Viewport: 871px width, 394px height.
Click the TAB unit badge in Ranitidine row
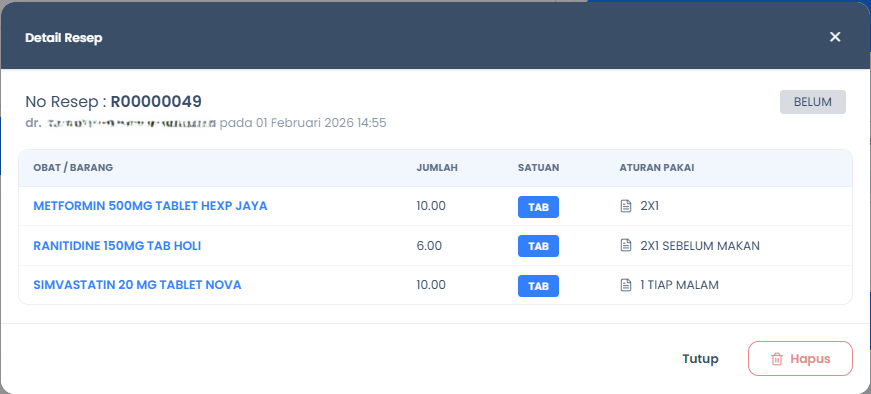click(538, 246)
